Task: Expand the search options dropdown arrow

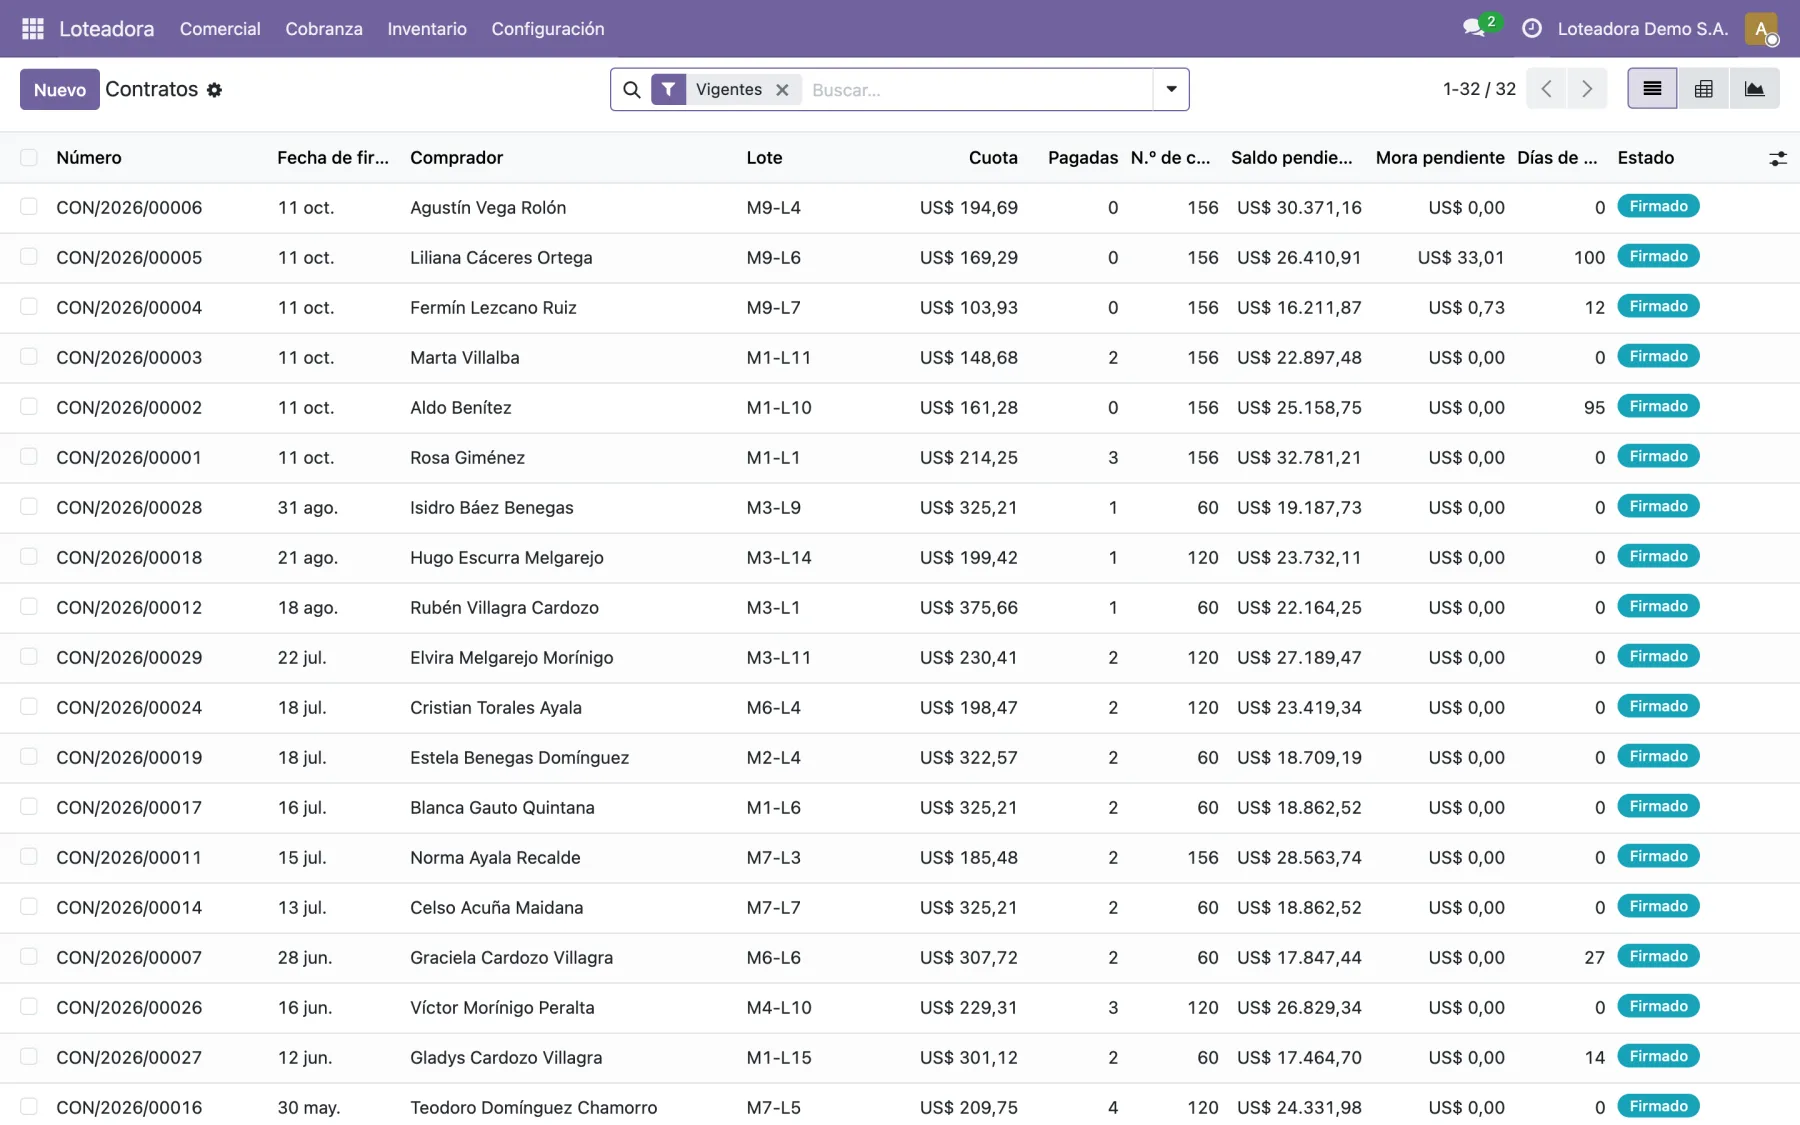Action: tap(1171, 89)
